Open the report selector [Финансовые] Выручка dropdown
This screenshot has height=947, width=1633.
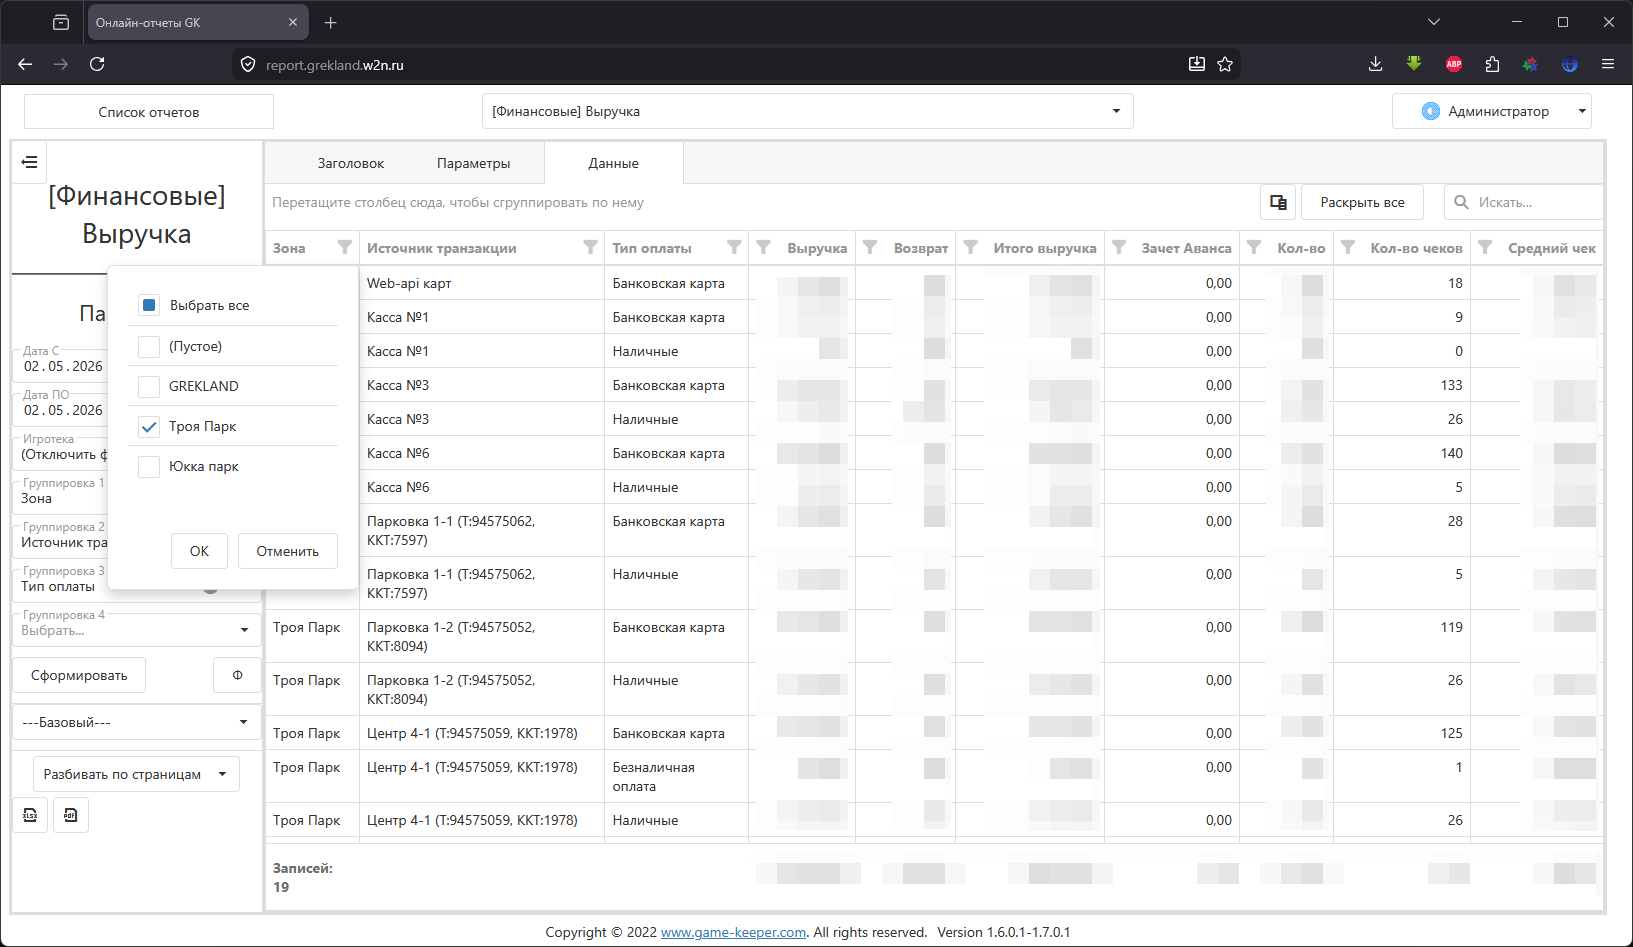(x=807, y=111)
